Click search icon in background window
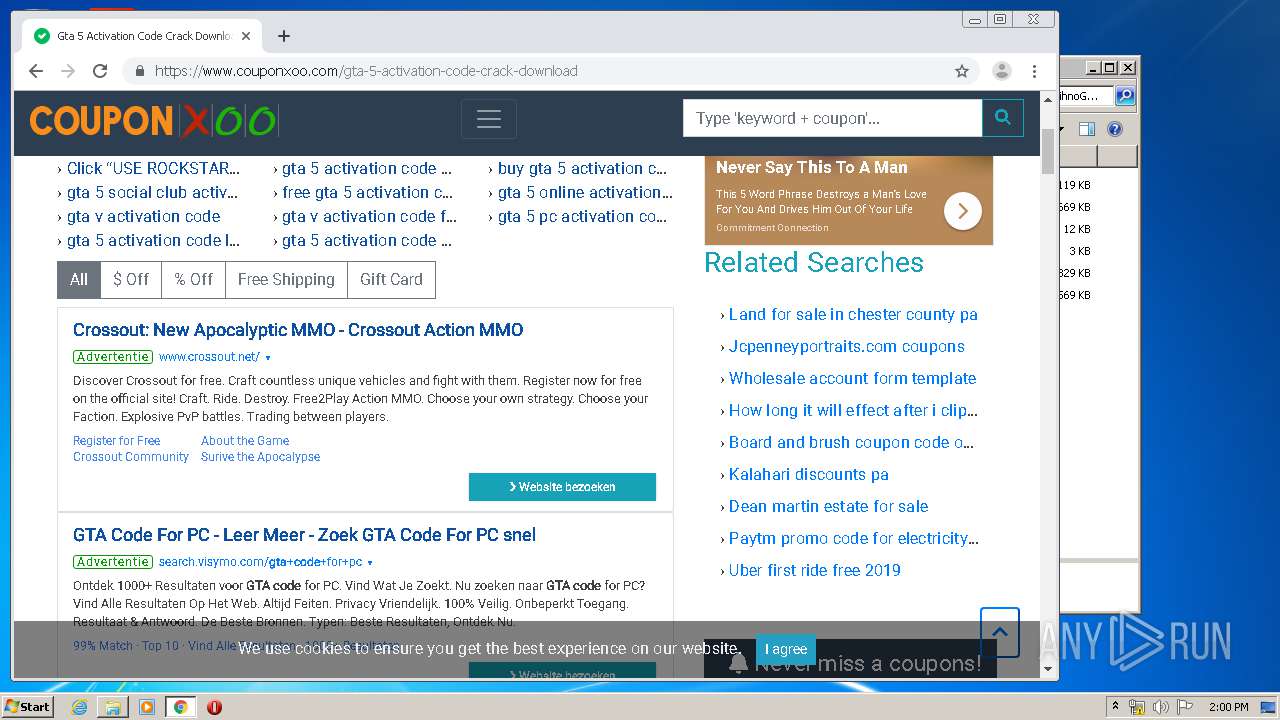Viewport: 1280px width, 720px height. (x=1125, y=96)
